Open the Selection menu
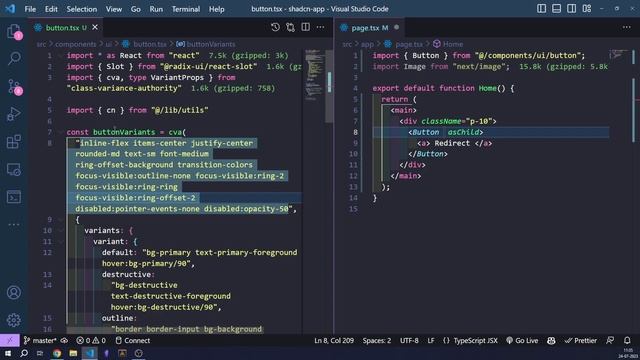Screen dimensions: 640x360 (x=82, y=9)
